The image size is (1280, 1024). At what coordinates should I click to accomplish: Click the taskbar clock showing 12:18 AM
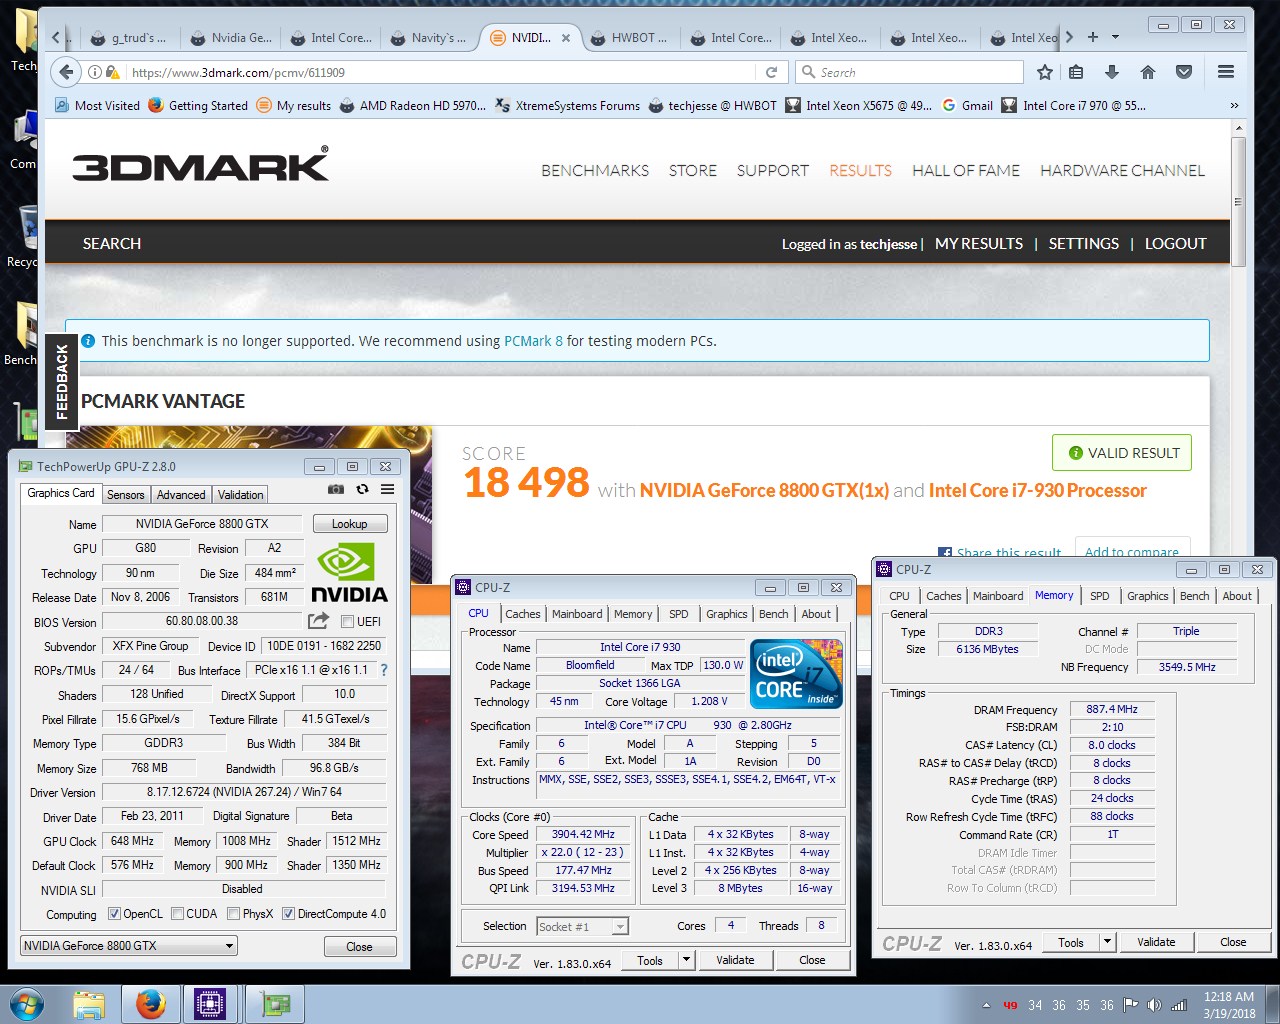[1229, 1005]
